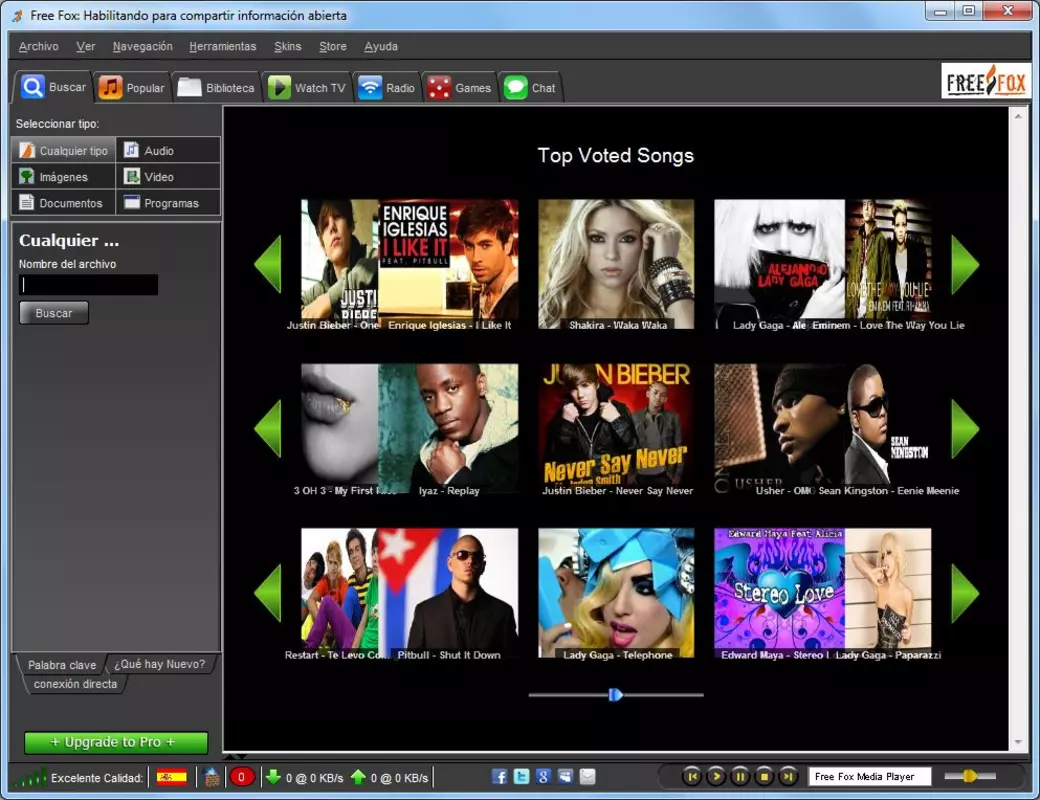
Task: Switch to the Popular tab
Action: coord(131,88)
